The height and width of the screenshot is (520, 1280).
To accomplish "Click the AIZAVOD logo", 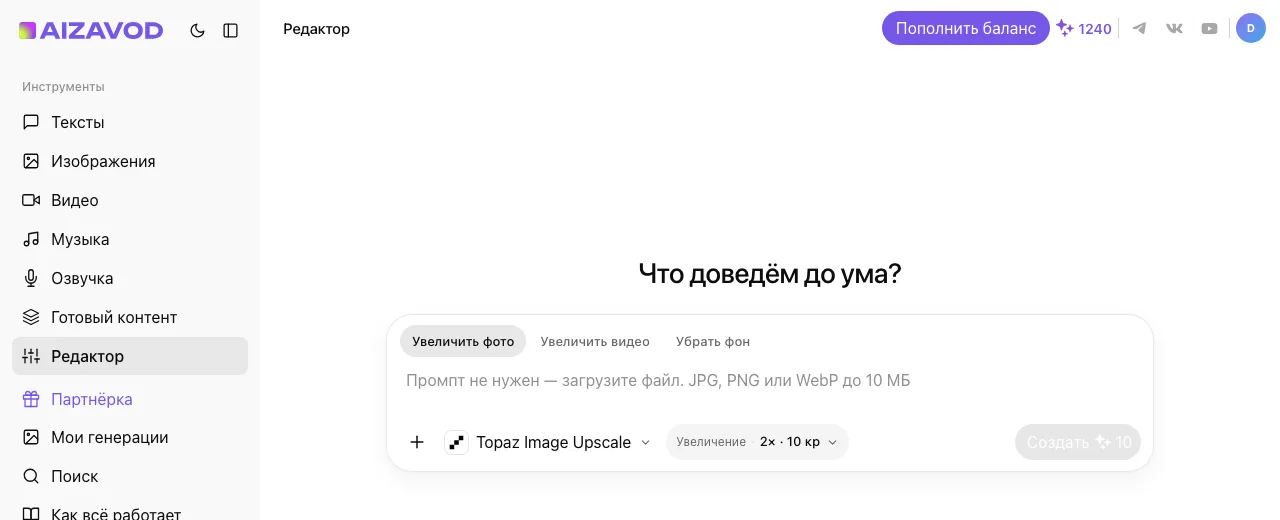I will pyautogui.click(x=91, y=30).
